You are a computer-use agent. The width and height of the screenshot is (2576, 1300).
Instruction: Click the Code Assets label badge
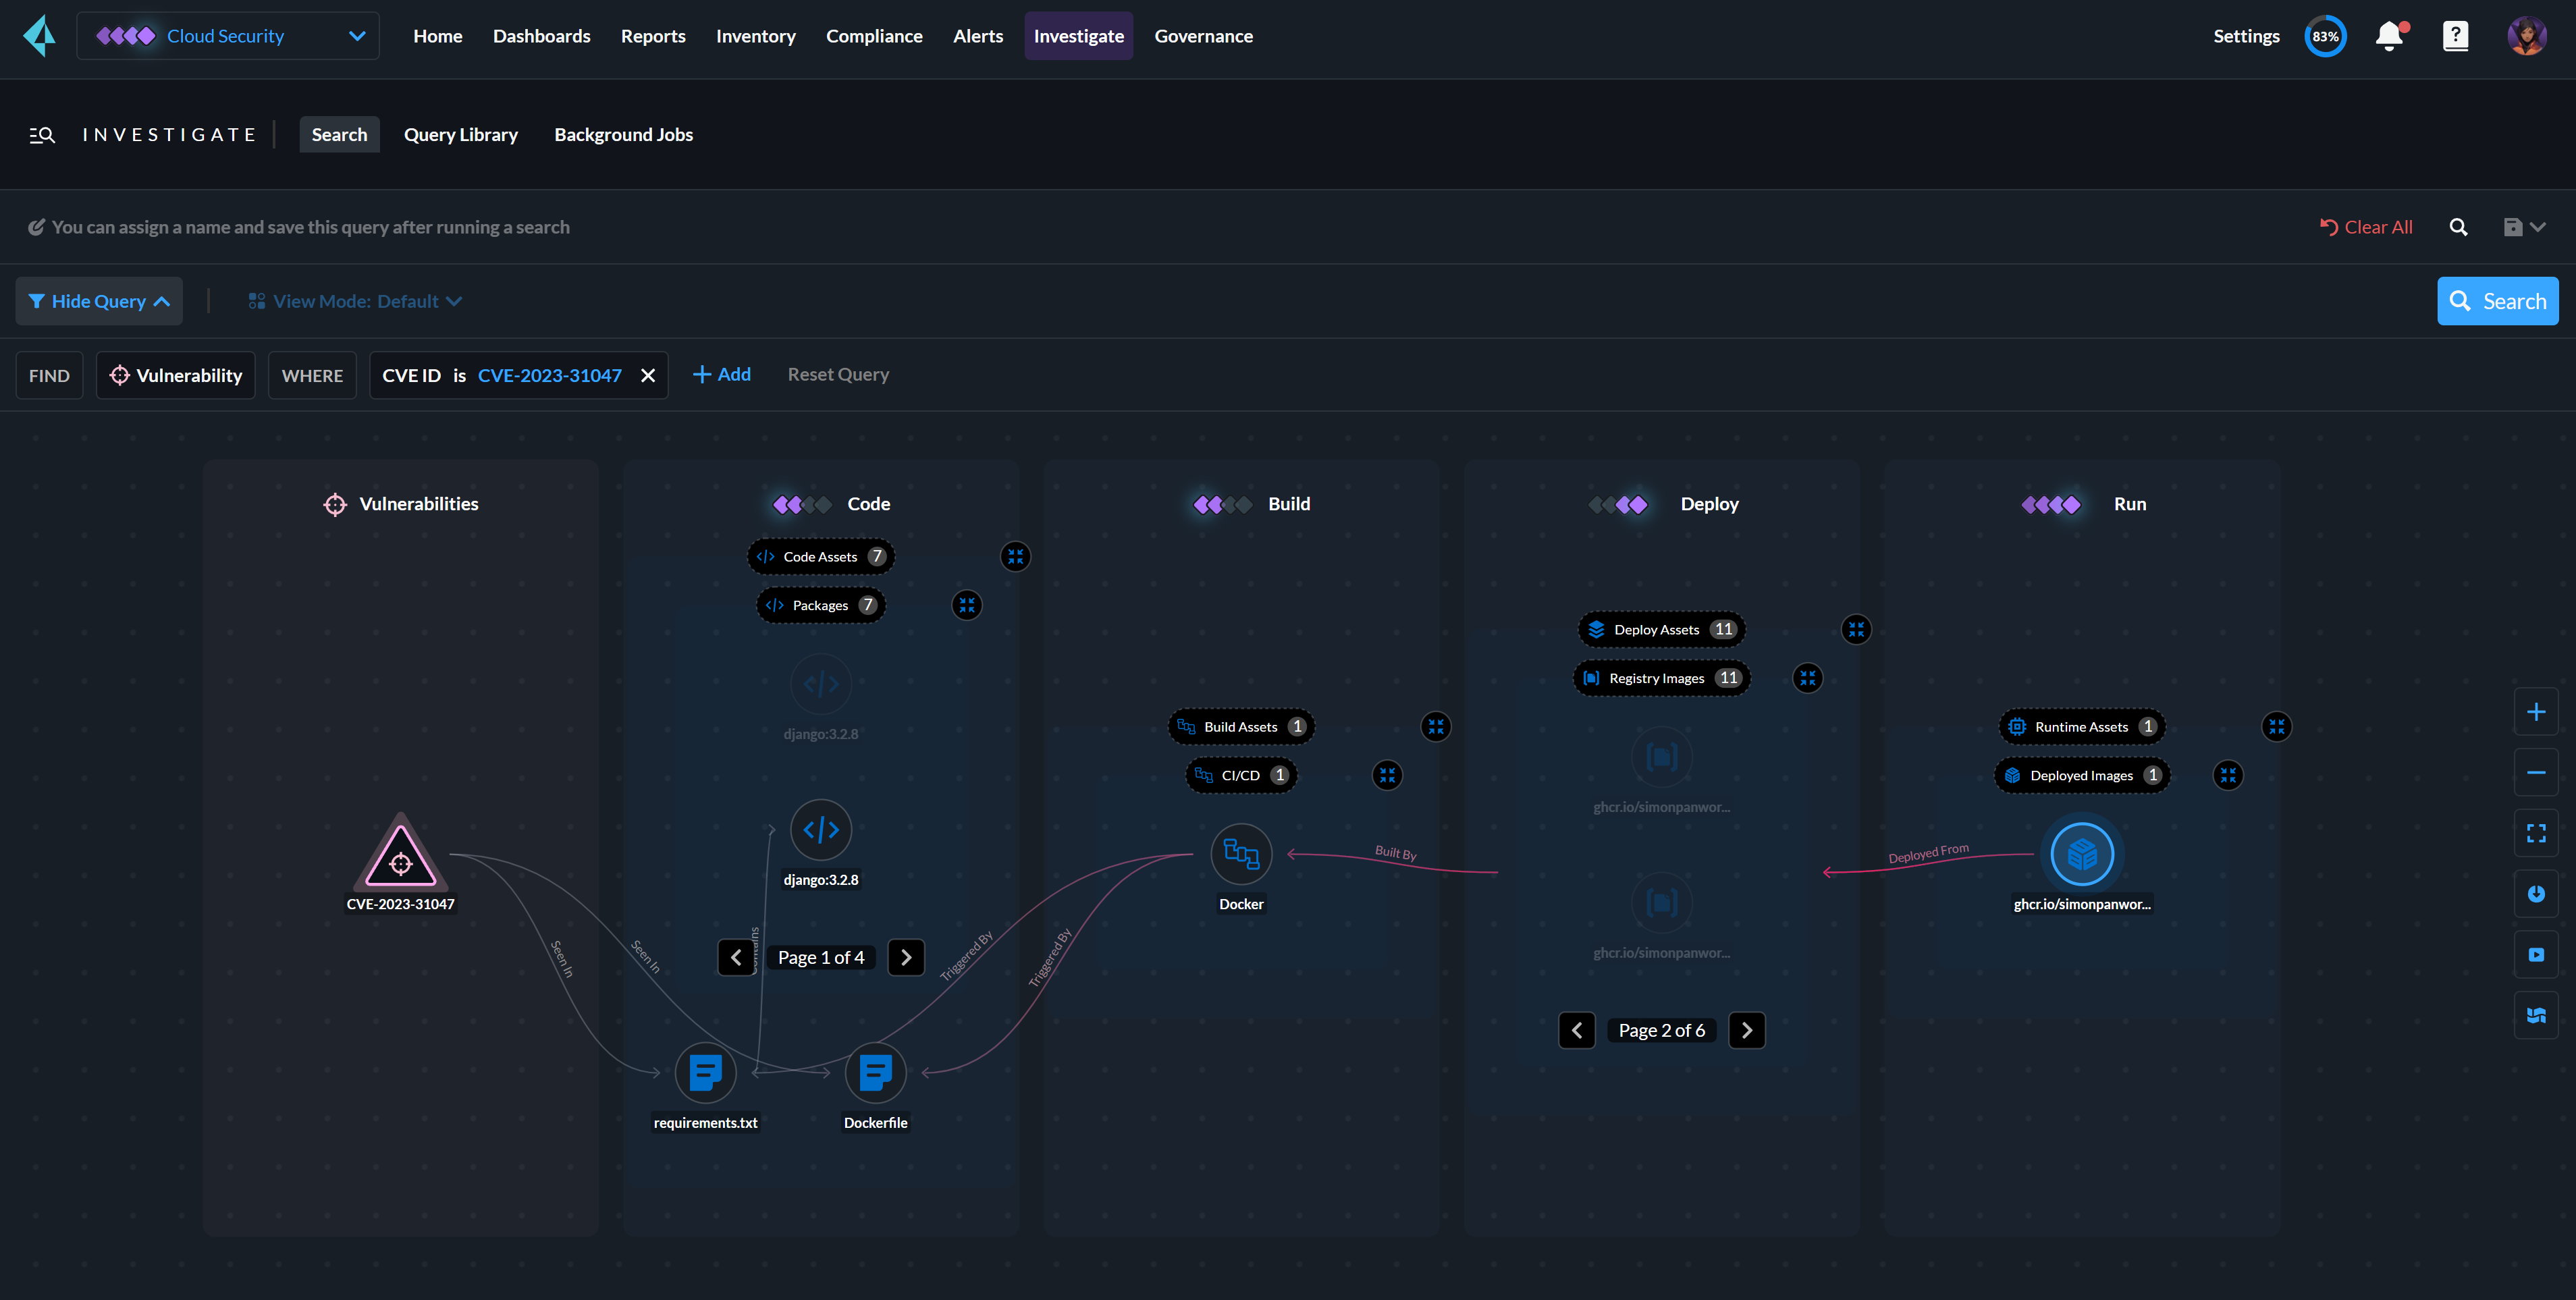(x=821, y=557)
